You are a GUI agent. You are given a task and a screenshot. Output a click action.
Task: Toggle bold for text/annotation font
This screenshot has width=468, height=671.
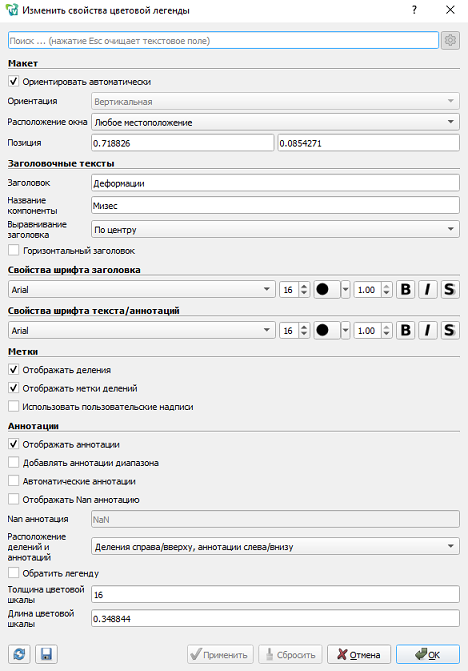406,330
